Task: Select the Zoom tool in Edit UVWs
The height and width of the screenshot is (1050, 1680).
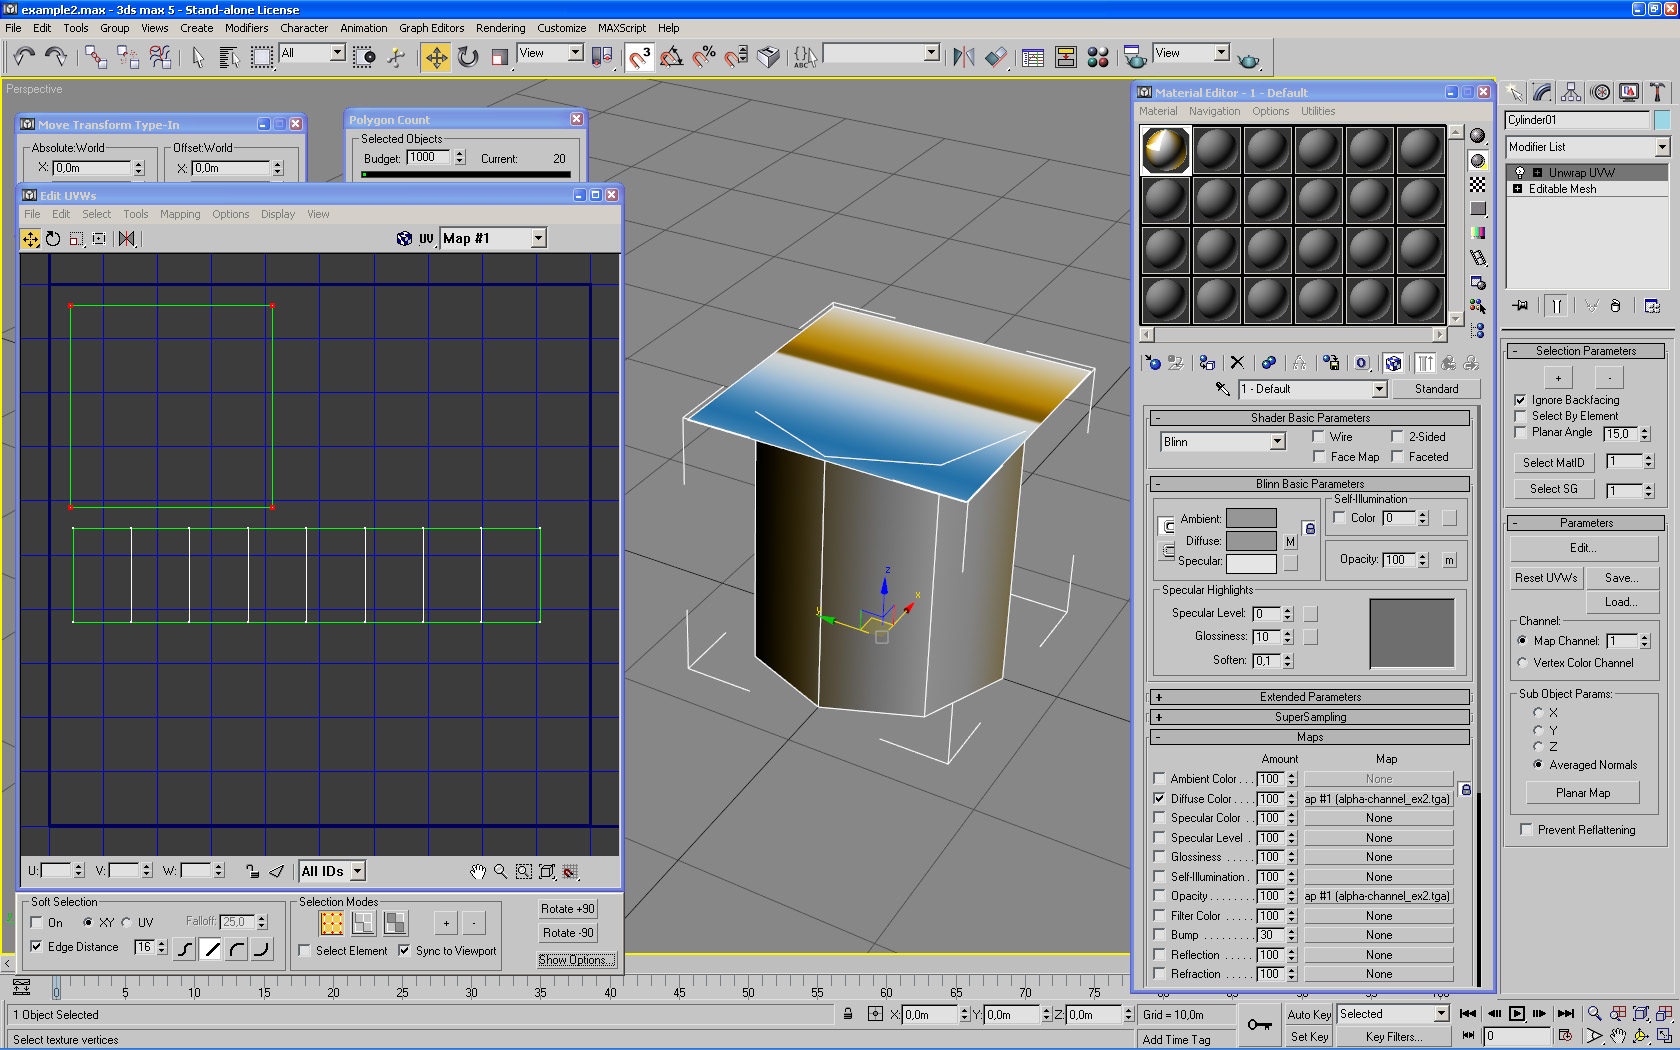Action: click(x=500, y=872)
